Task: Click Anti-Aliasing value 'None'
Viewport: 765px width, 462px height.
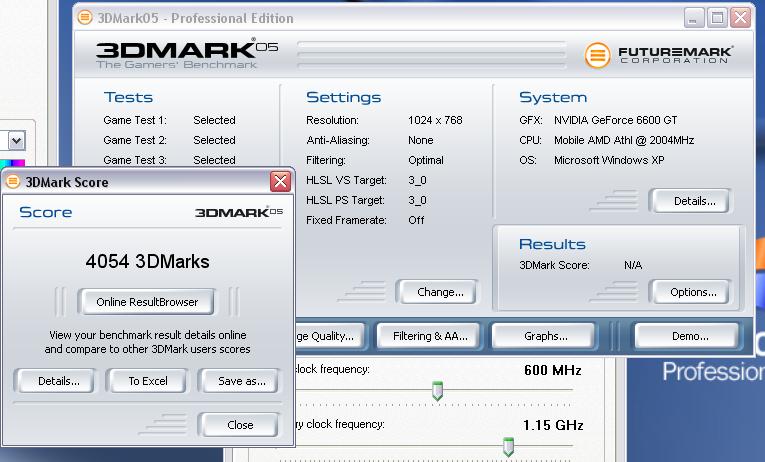Action: [421, 140]
